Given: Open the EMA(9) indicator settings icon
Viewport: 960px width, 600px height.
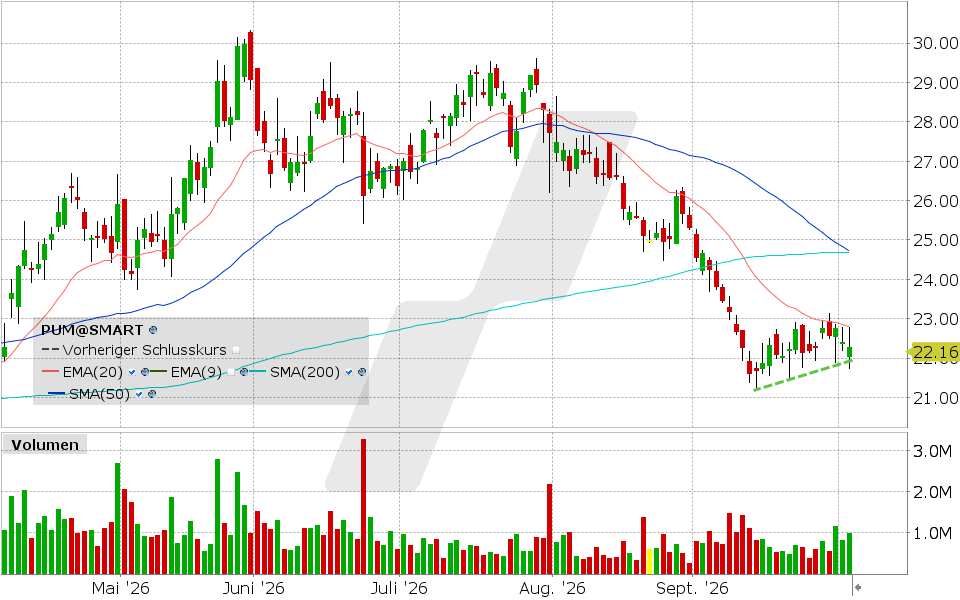Looking at the screenshot, I should pos(244,372).
